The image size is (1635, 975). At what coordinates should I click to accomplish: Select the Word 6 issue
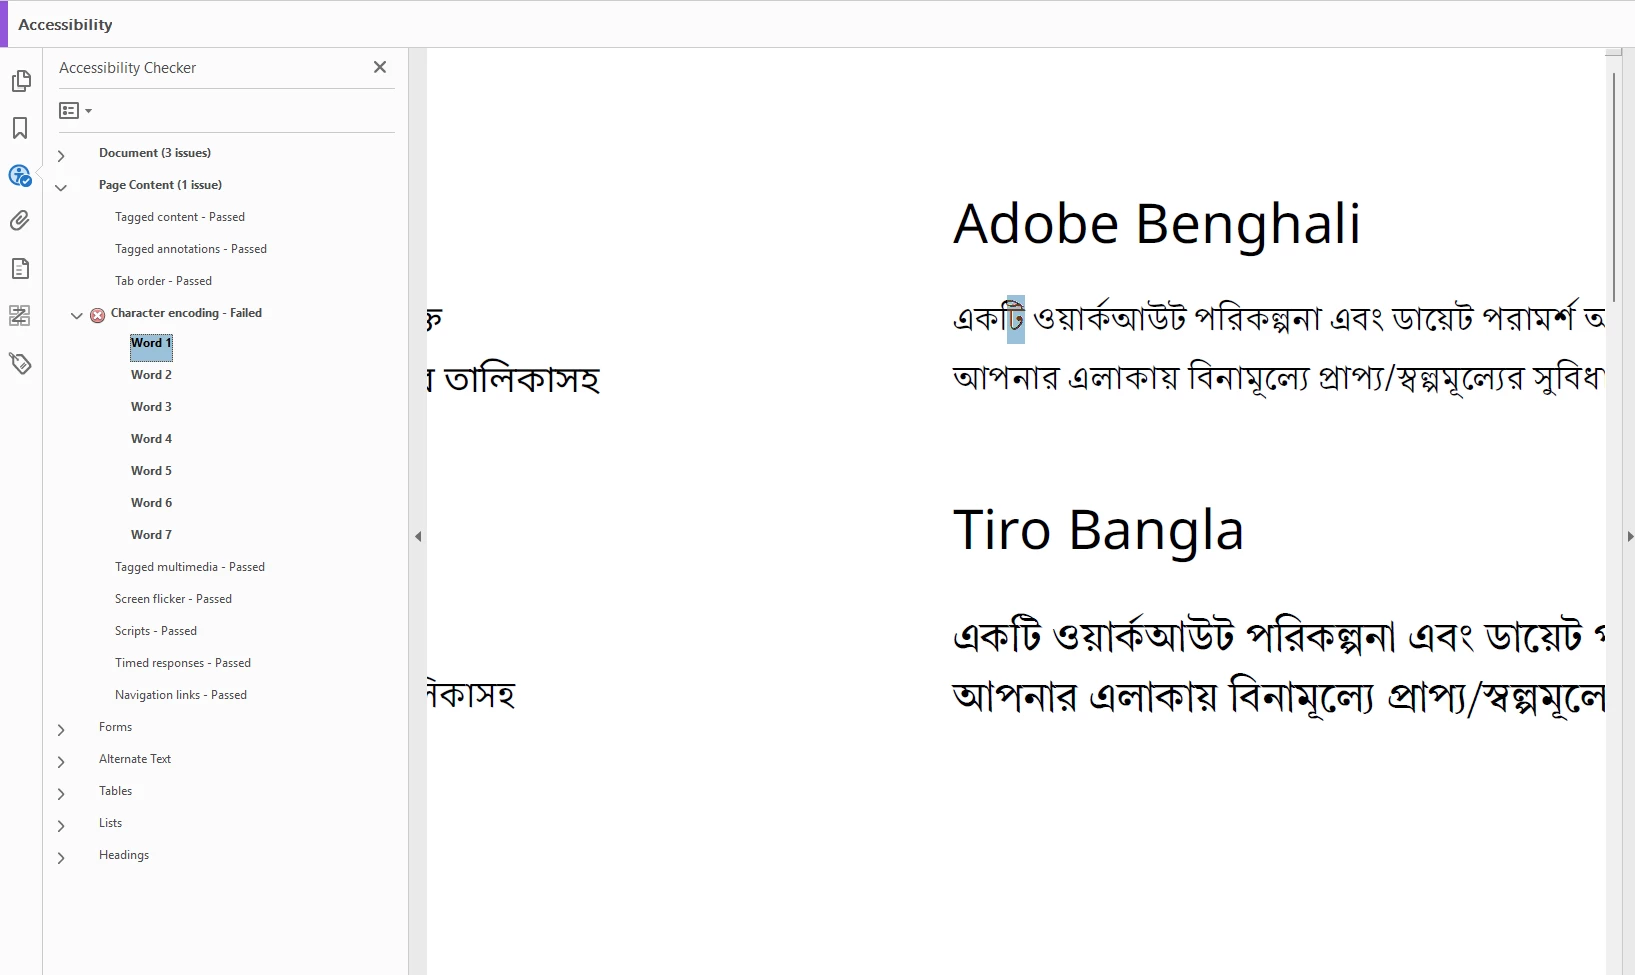click(x=151, y=503)
